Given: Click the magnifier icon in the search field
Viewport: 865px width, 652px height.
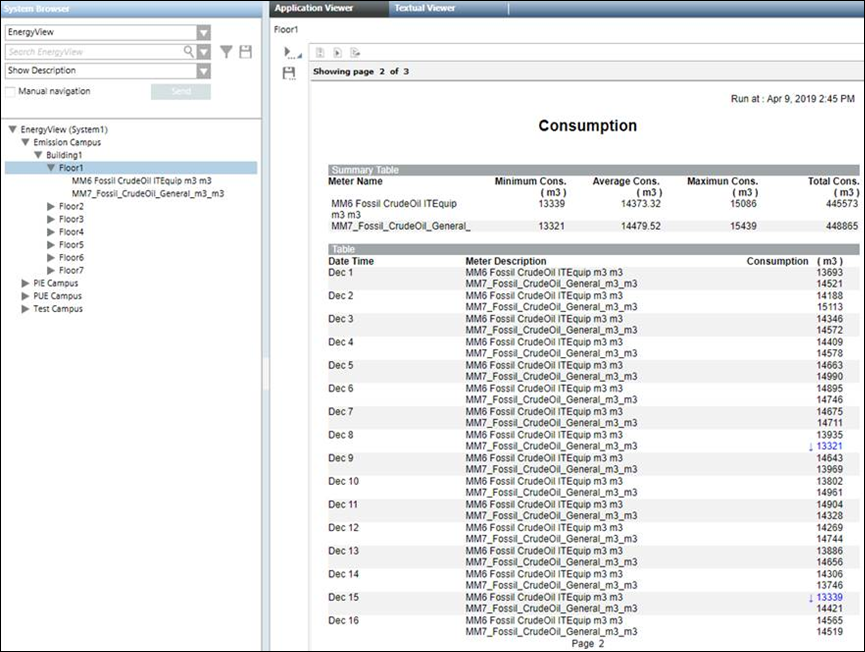Looking at the screenshot, I should pos(188,52).
